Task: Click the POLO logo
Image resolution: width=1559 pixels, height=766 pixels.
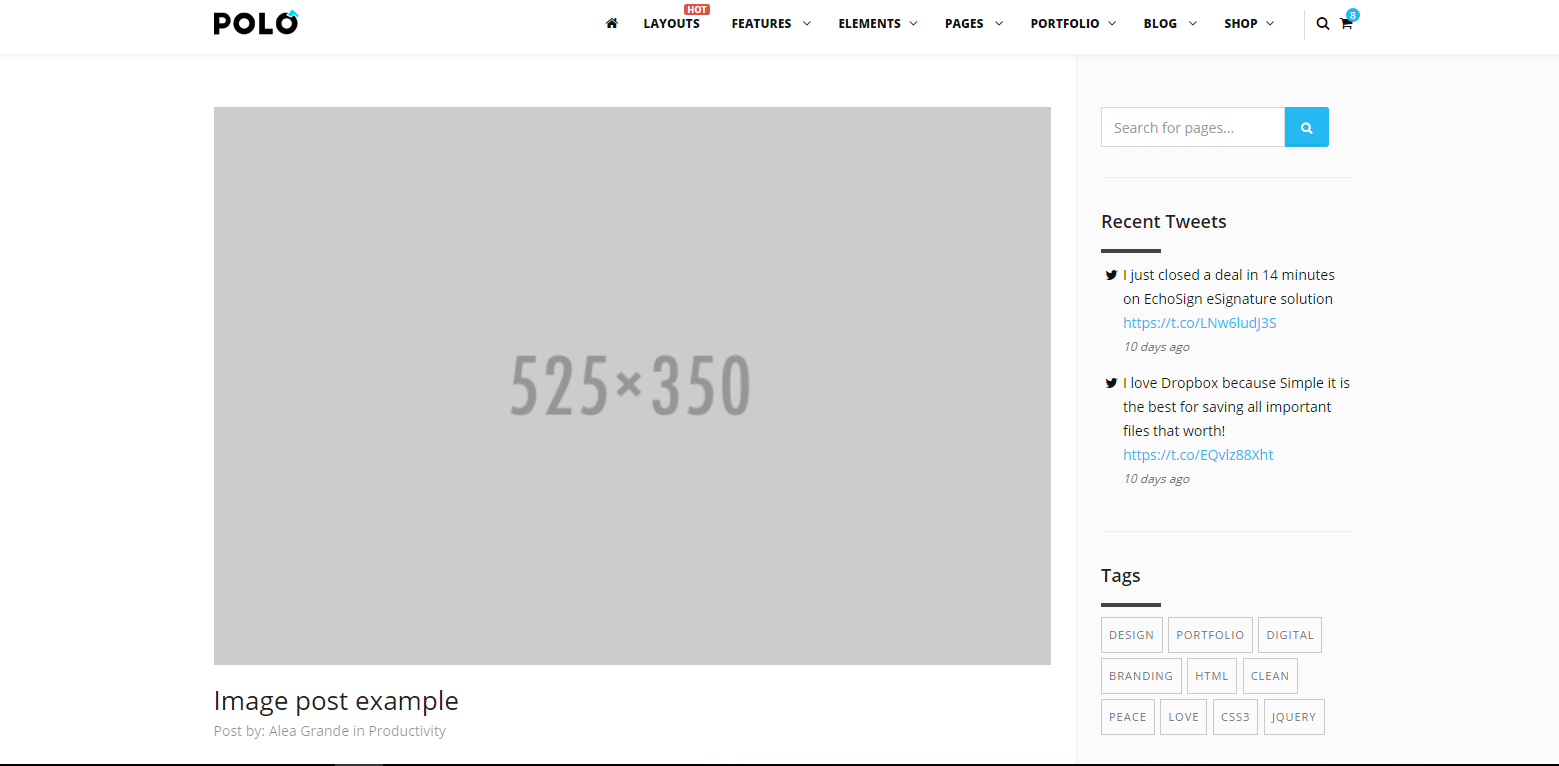Action: pyautogui.click(x=256, y=22)
